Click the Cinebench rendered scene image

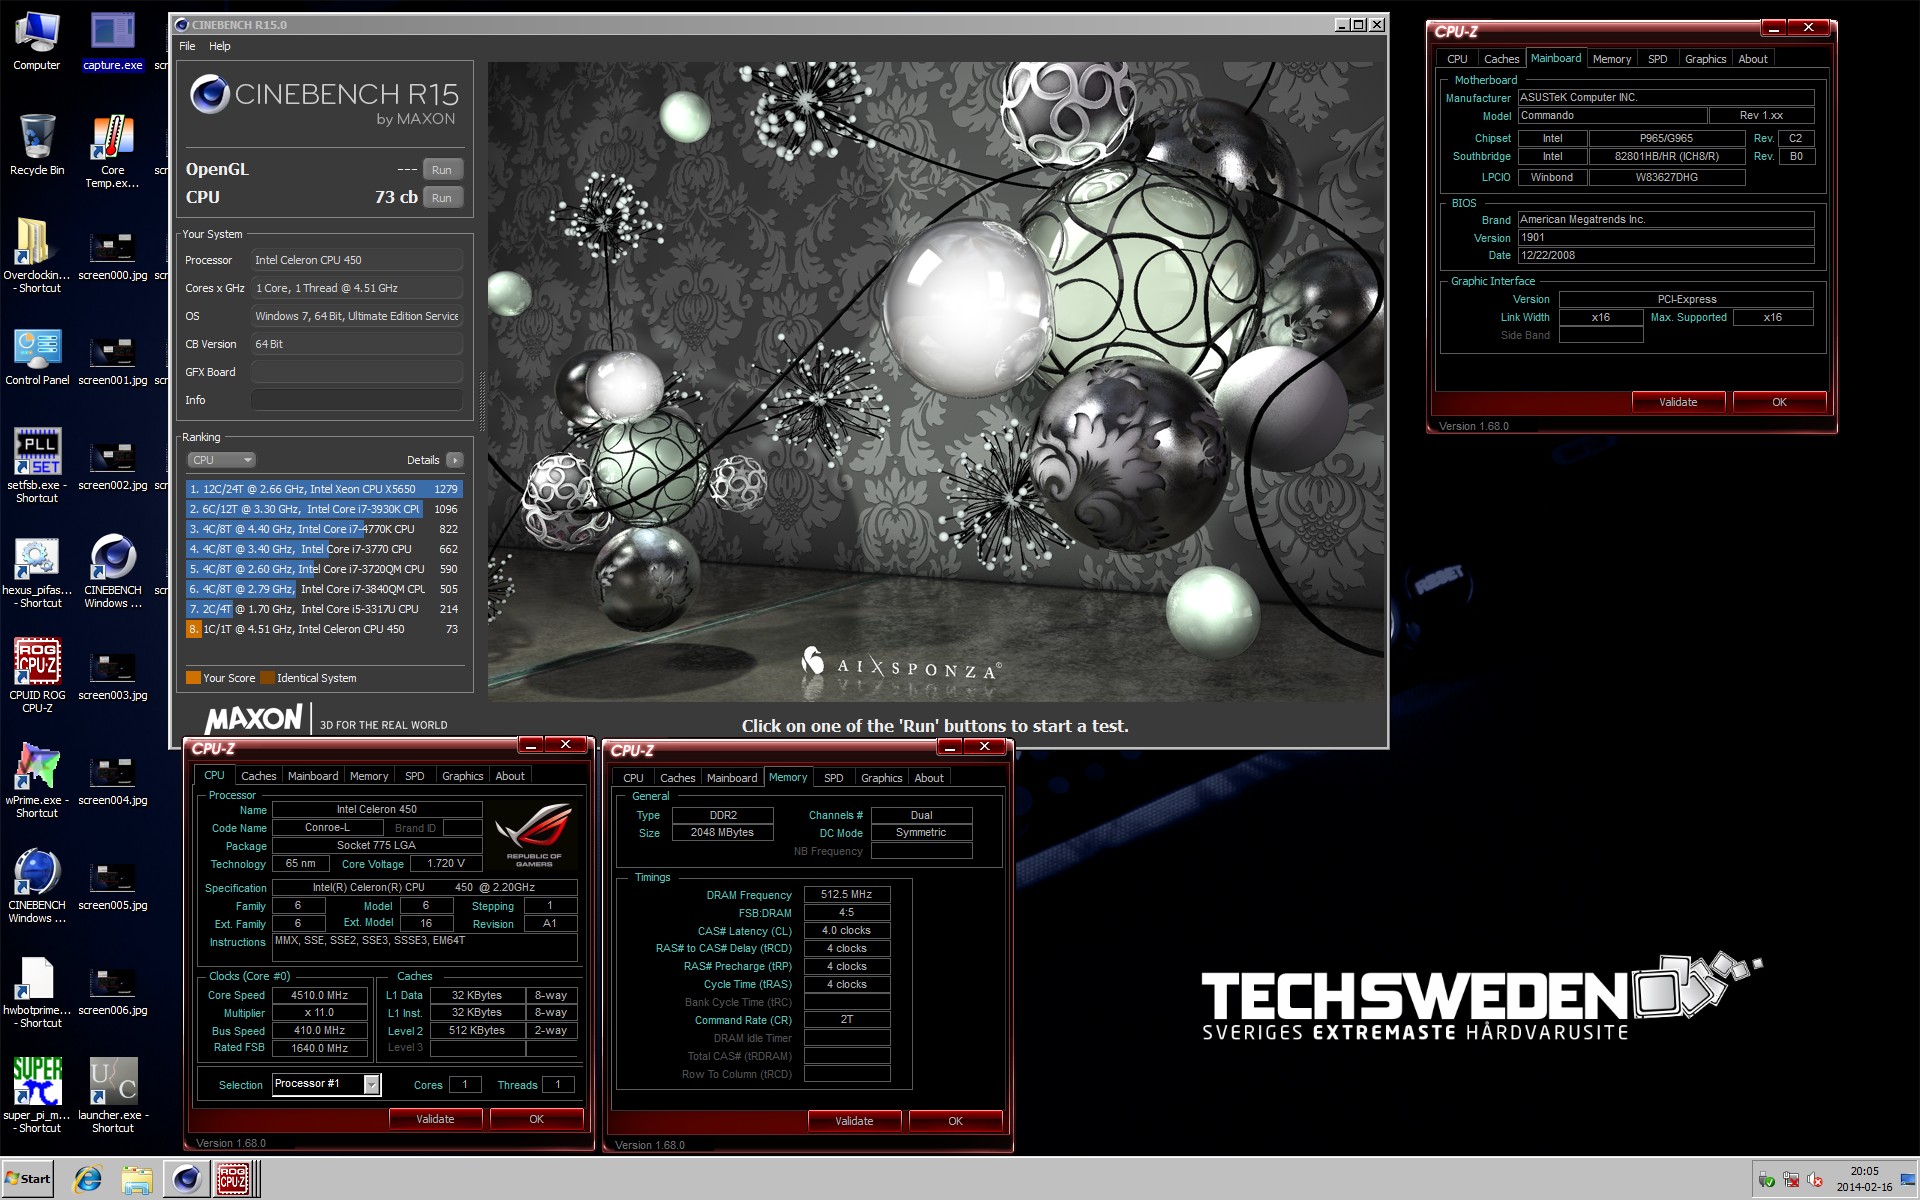936,381
